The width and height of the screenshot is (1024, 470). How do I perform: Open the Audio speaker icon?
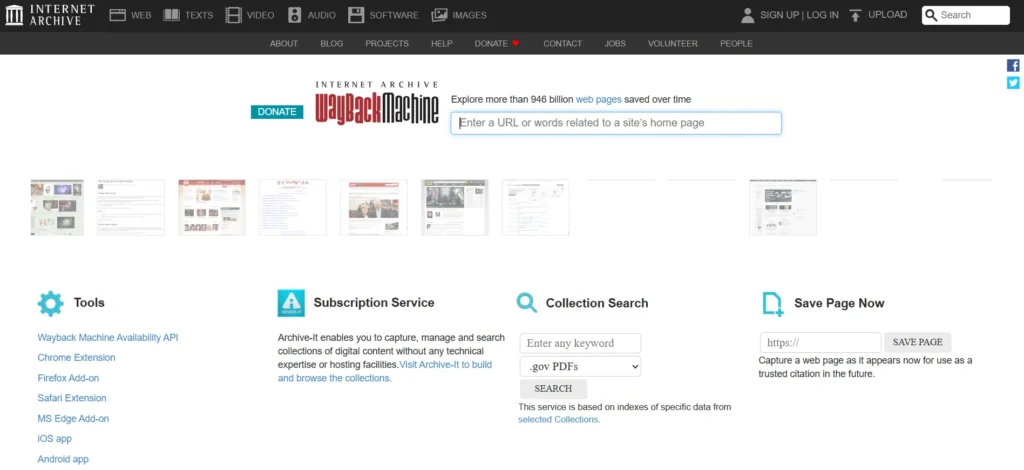pos(295,15)
